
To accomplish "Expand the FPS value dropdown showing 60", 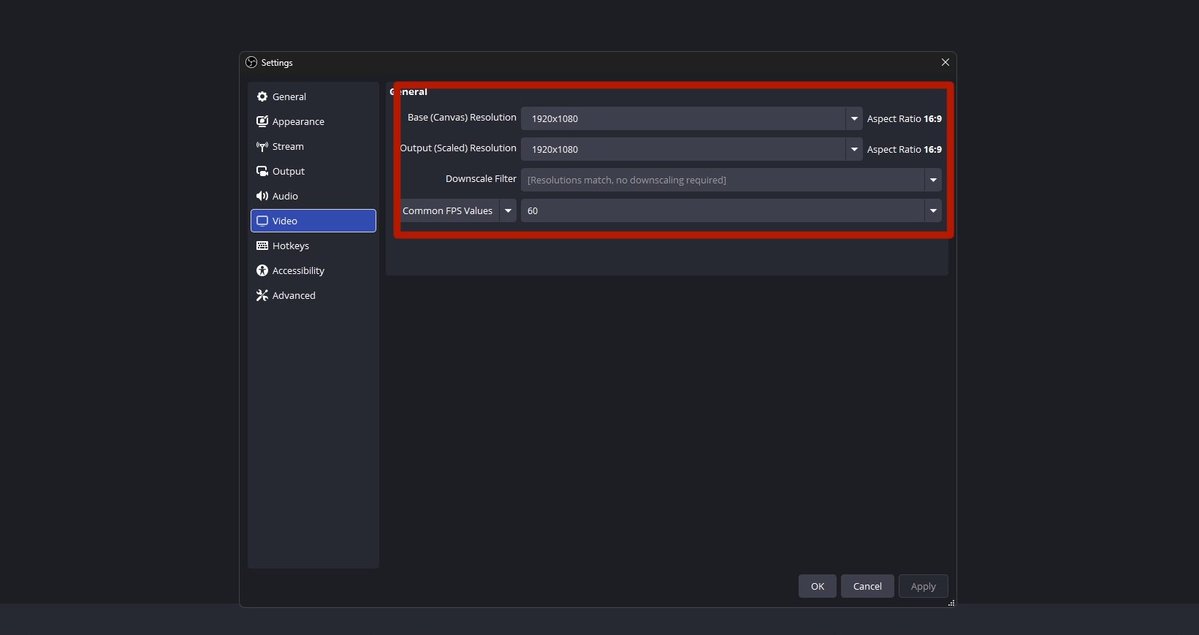I will [932, 210].
